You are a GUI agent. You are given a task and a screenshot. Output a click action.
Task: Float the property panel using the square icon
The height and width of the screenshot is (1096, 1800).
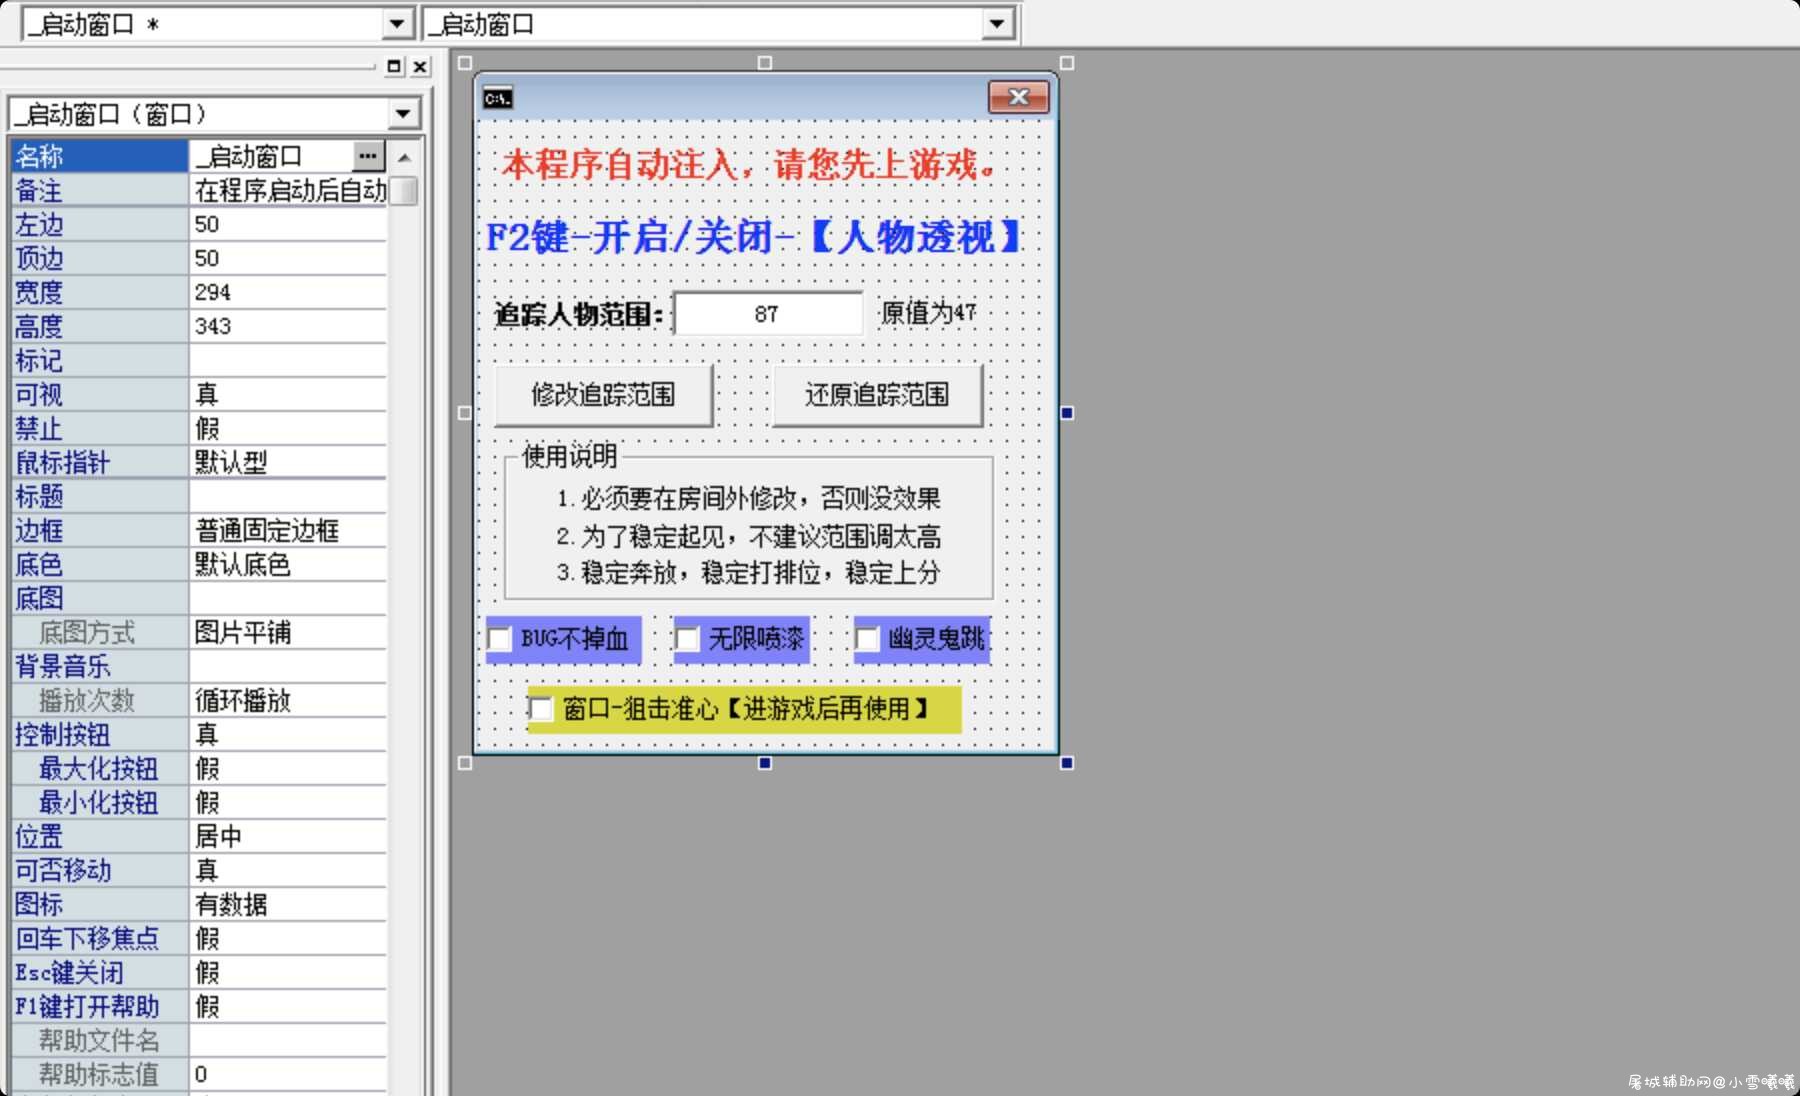tap(394, 66)
